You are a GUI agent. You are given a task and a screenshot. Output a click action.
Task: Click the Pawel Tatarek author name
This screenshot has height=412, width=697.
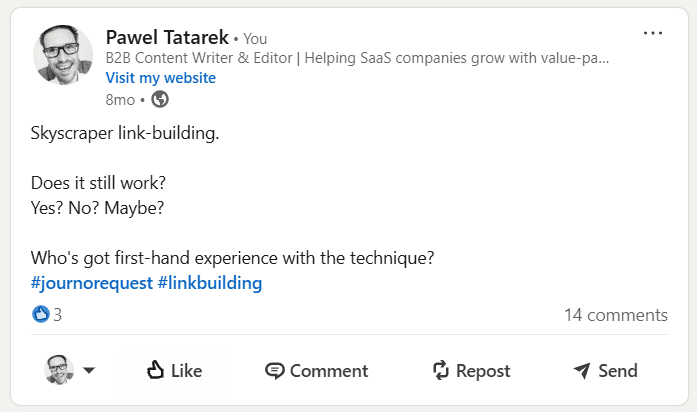tap(167, 37)
